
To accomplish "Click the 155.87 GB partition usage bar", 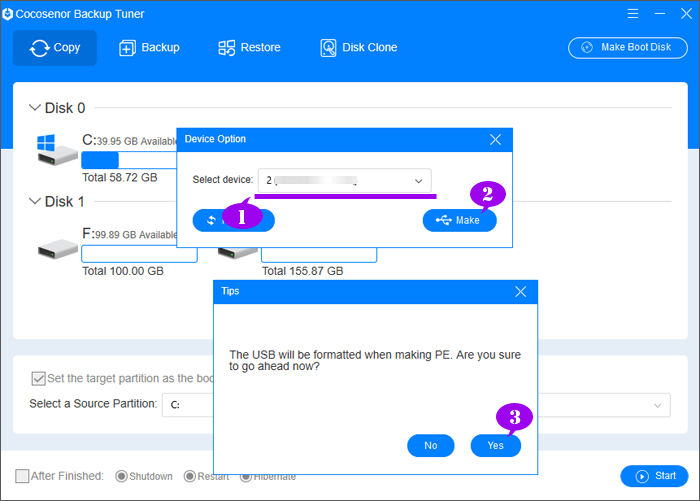I will point(319,255).
